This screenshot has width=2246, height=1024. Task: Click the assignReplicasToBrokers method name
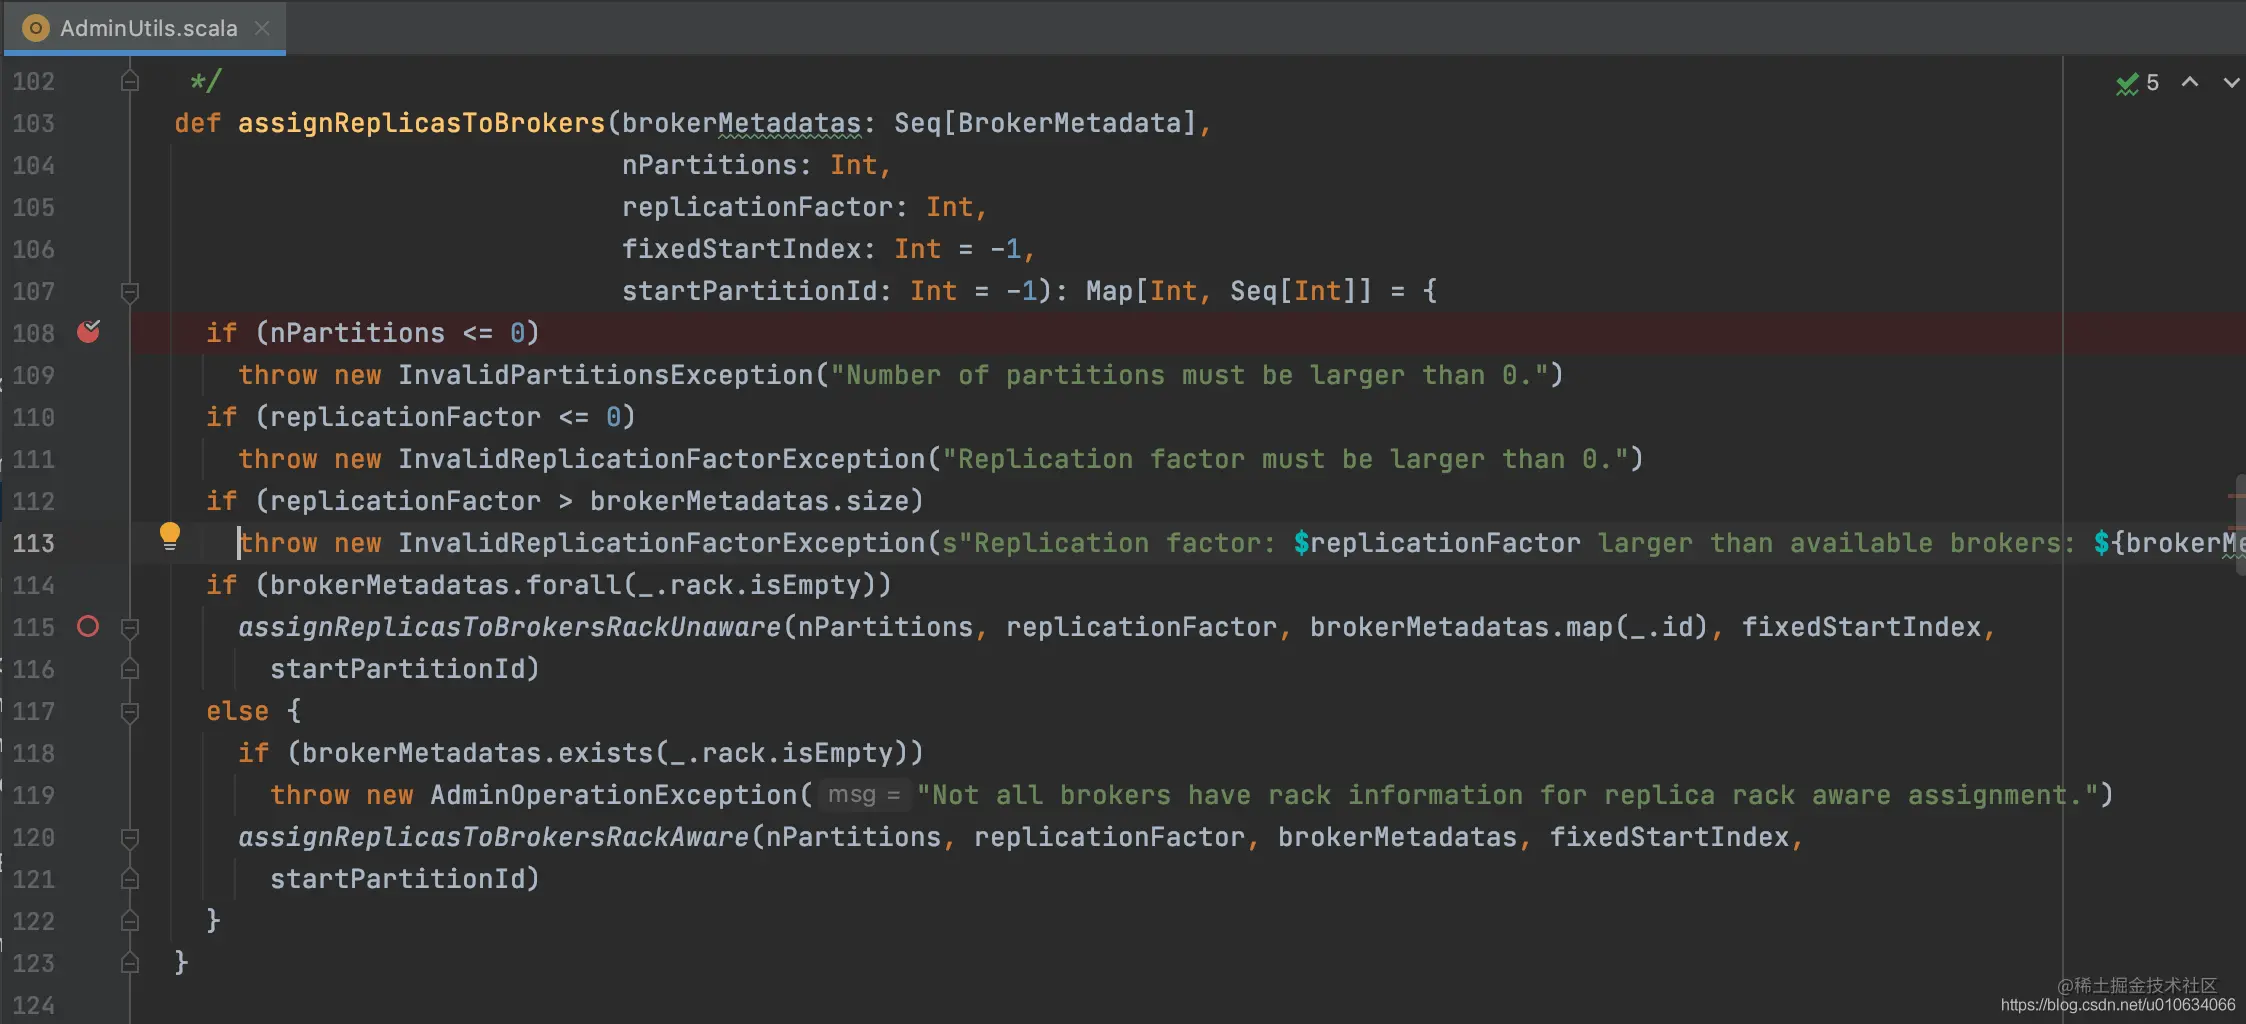[421, 123]
